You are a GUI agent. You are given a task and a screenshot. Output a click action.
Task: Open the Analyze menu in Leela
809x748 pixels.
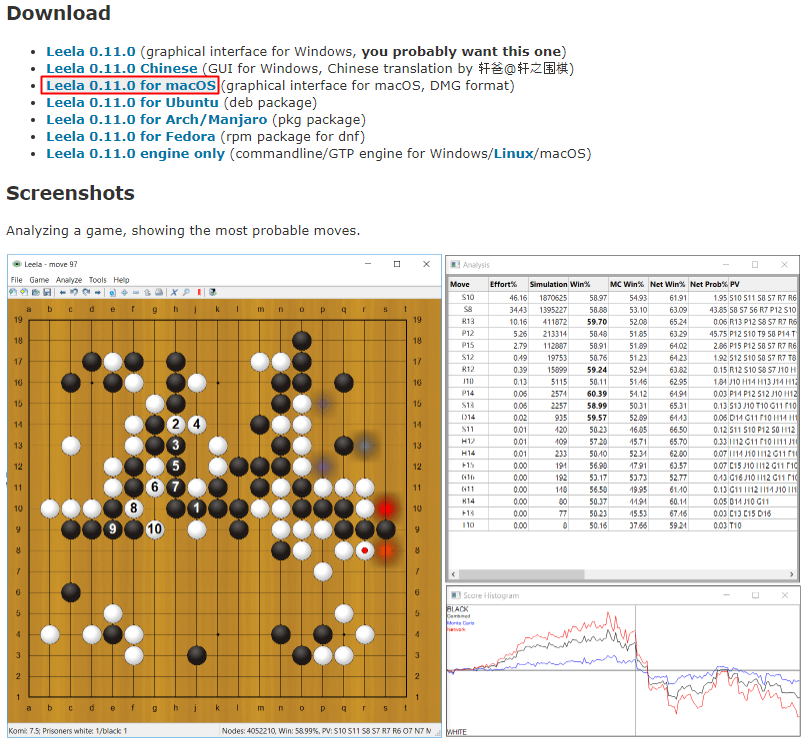[x=69, y=280]
